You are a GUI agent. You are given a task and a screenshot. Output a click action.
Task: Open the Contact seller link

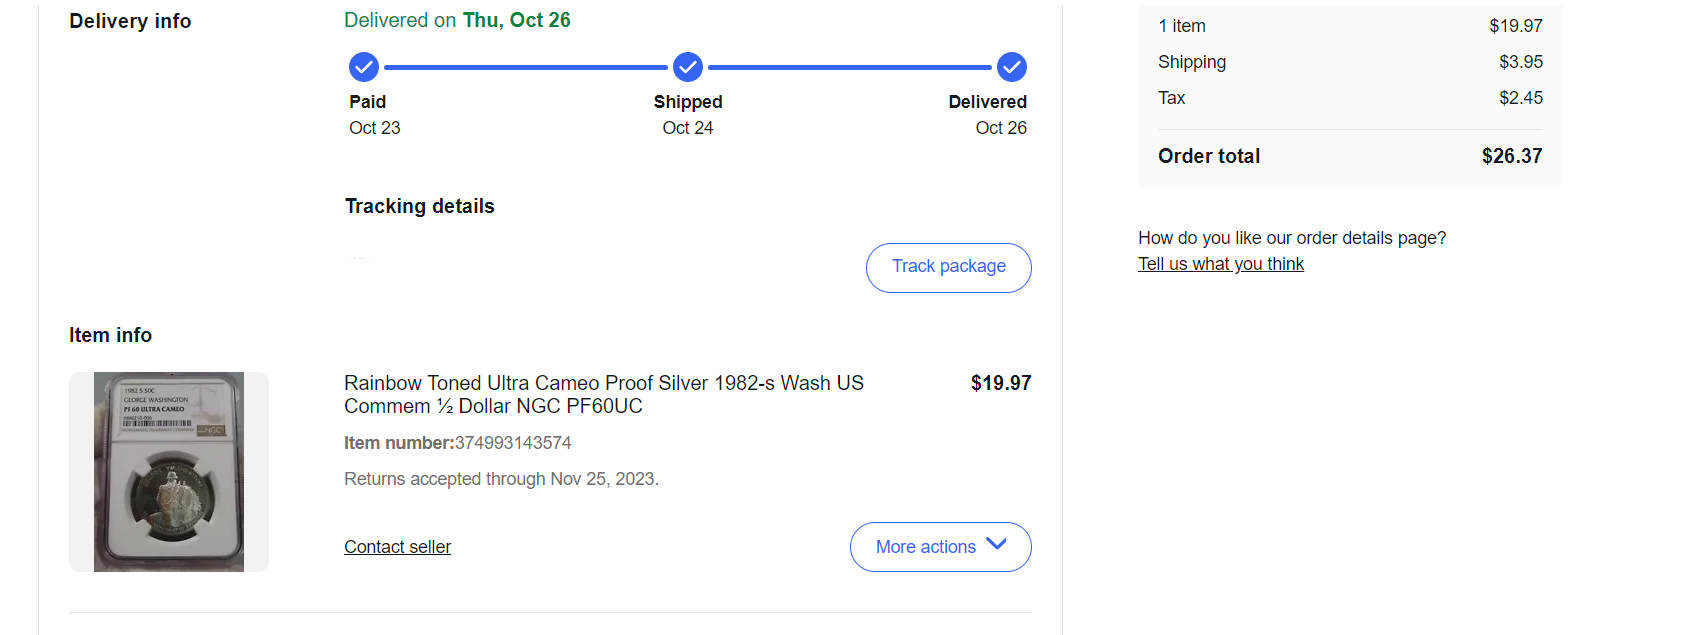pyautogui.click(x=397, y=547)
